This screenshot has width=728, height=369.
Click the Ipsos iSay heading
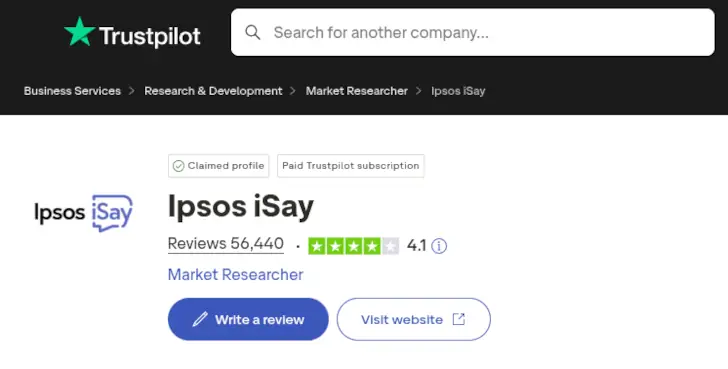(240, 207)
